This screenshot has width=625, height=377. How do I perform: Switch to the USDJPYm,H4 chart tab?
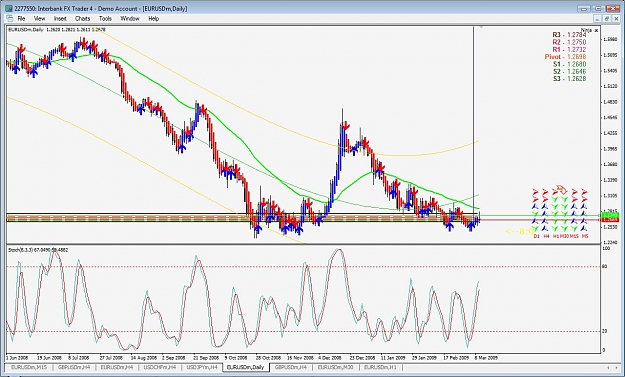[x=202, y=367]
